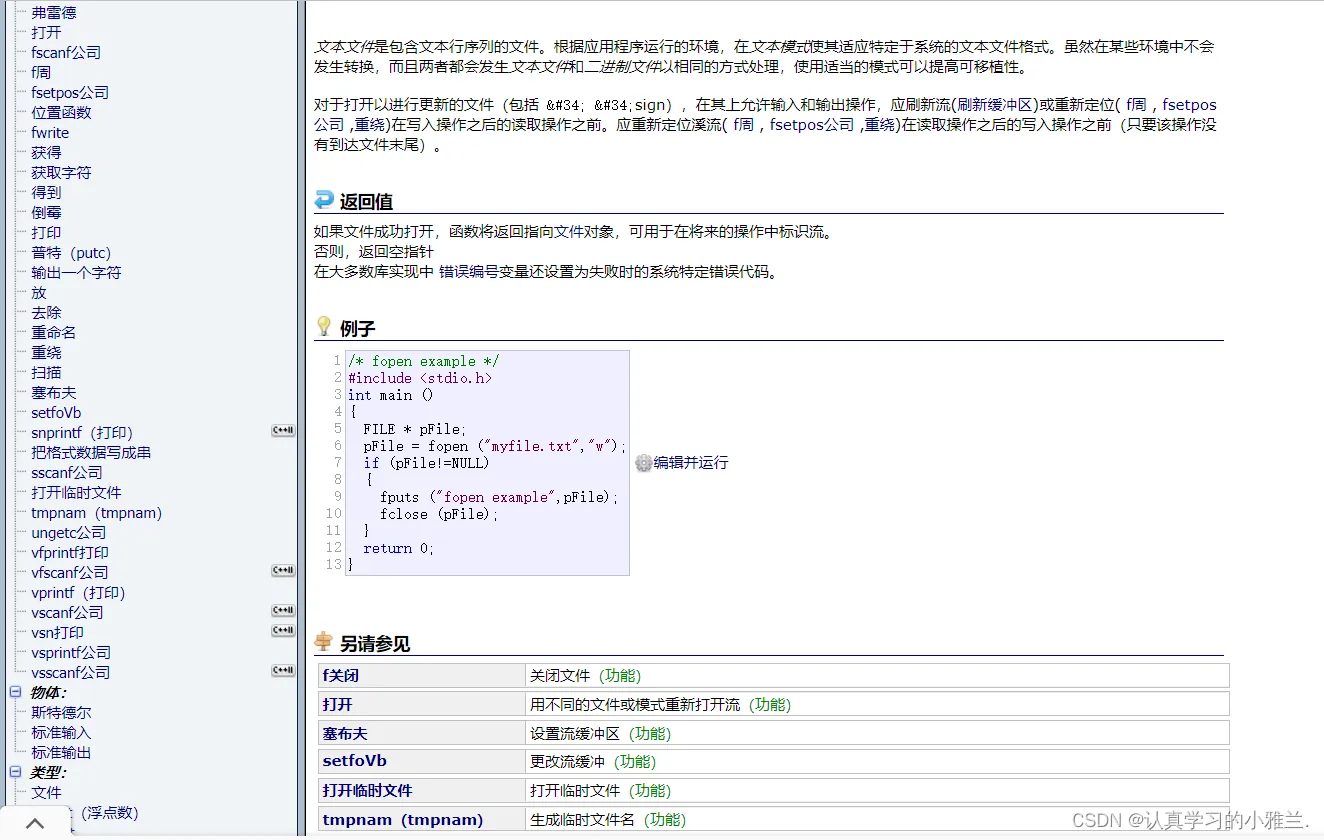Click the signpost icon beside 另请参见
1324x840 pixels.
click(324, 642)
